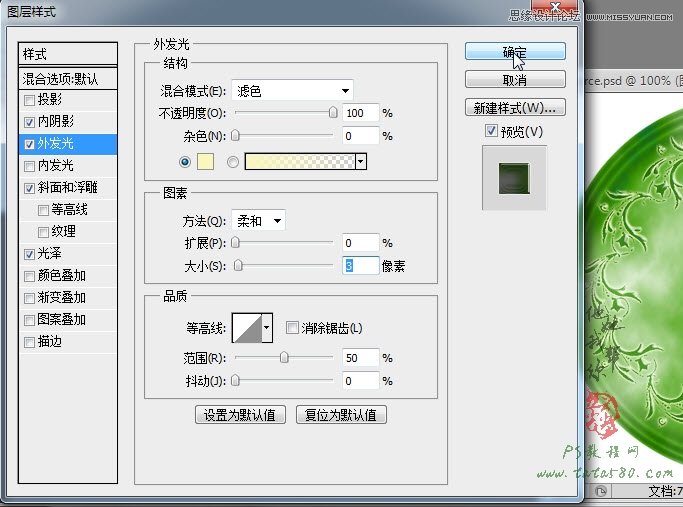Click the 大小 size value field

(x=360, y=265)
